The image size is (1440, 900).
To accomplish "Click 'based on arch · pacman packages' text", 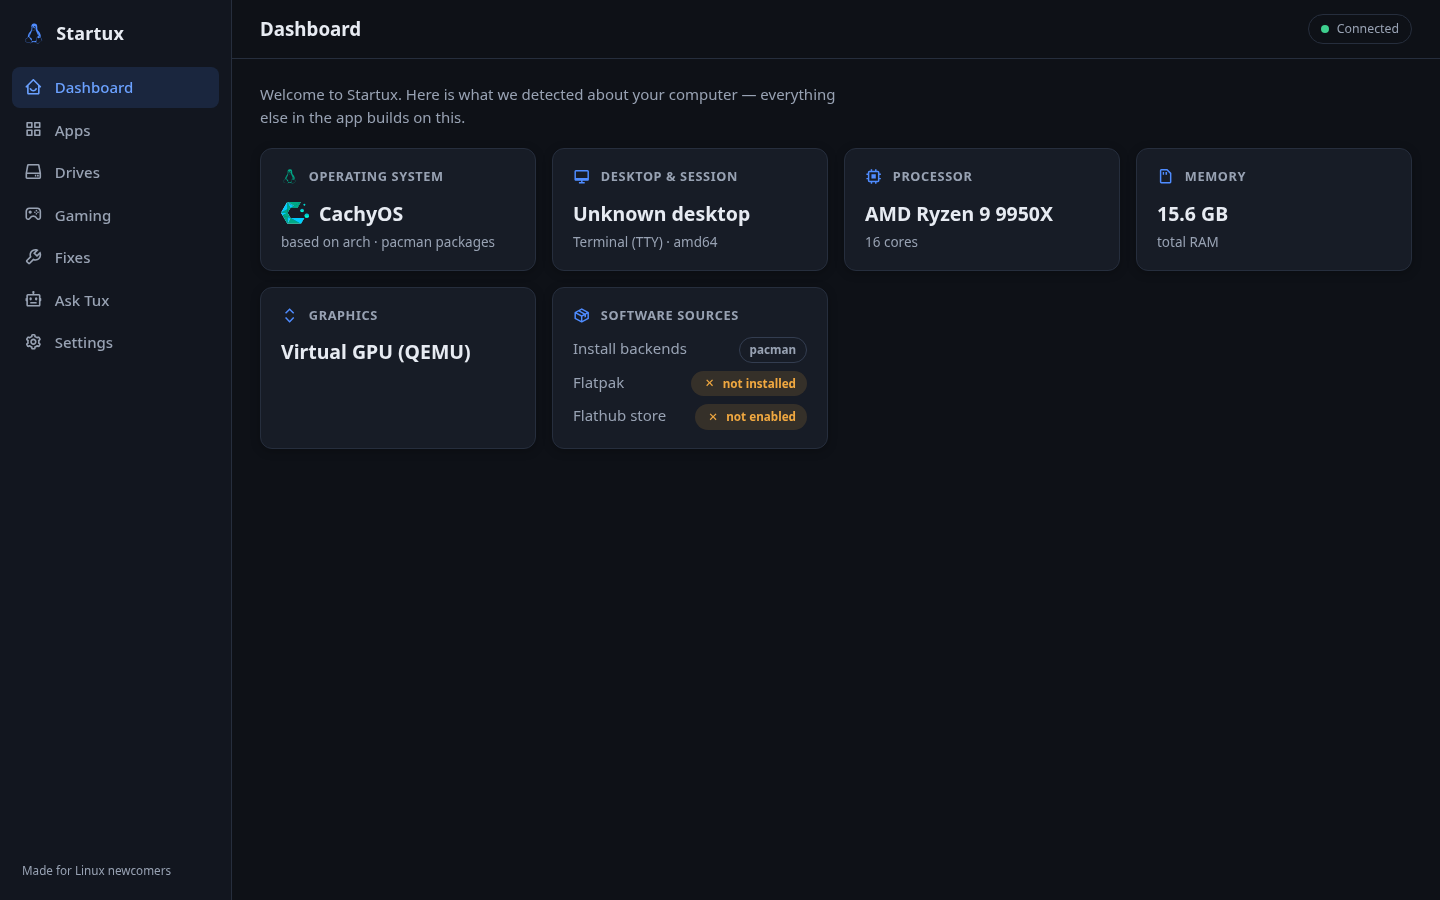I will pyautogui.click(x=388, y=242).
